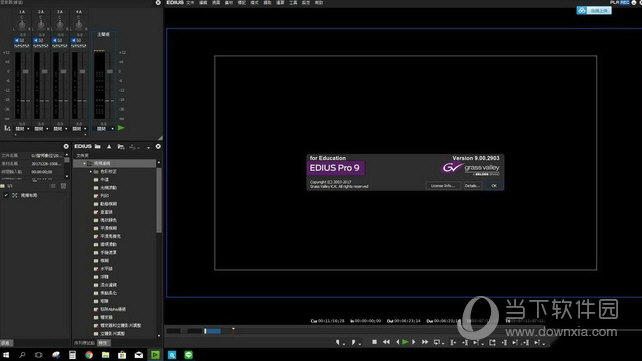
Task: Switch to the 序列标记 tab
Action: [x=84, y=343]
